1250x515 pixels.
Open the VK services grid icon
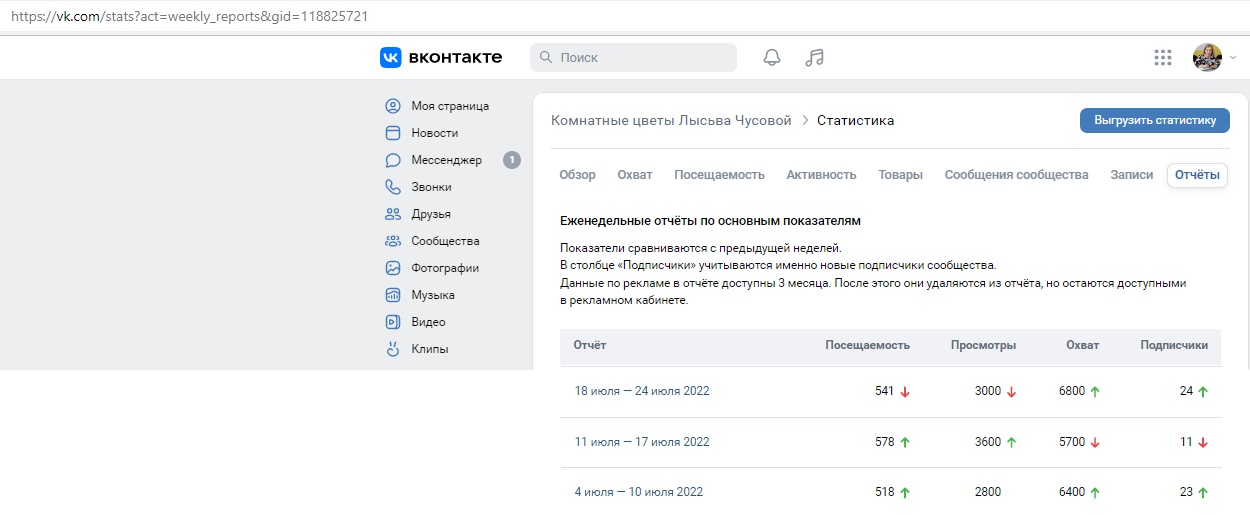click(x=1162, y=58)
